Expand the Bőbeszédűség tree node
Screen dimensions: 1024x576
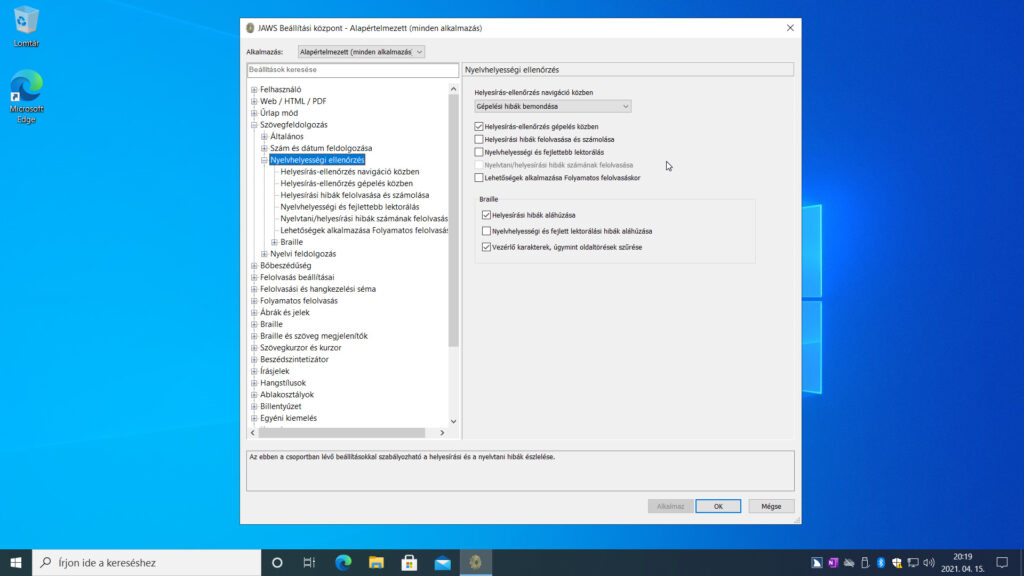254,266
